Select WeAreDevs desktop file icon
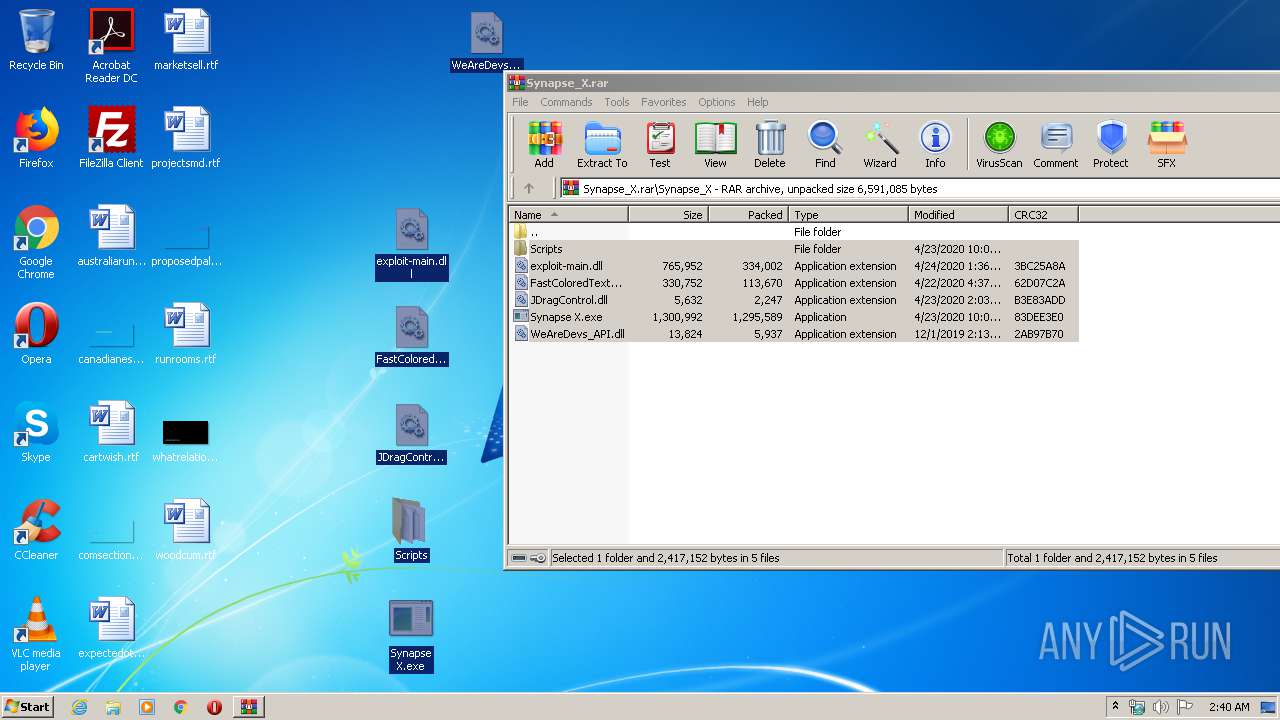This screenshot has height=720, width=1280. [486, 42]
